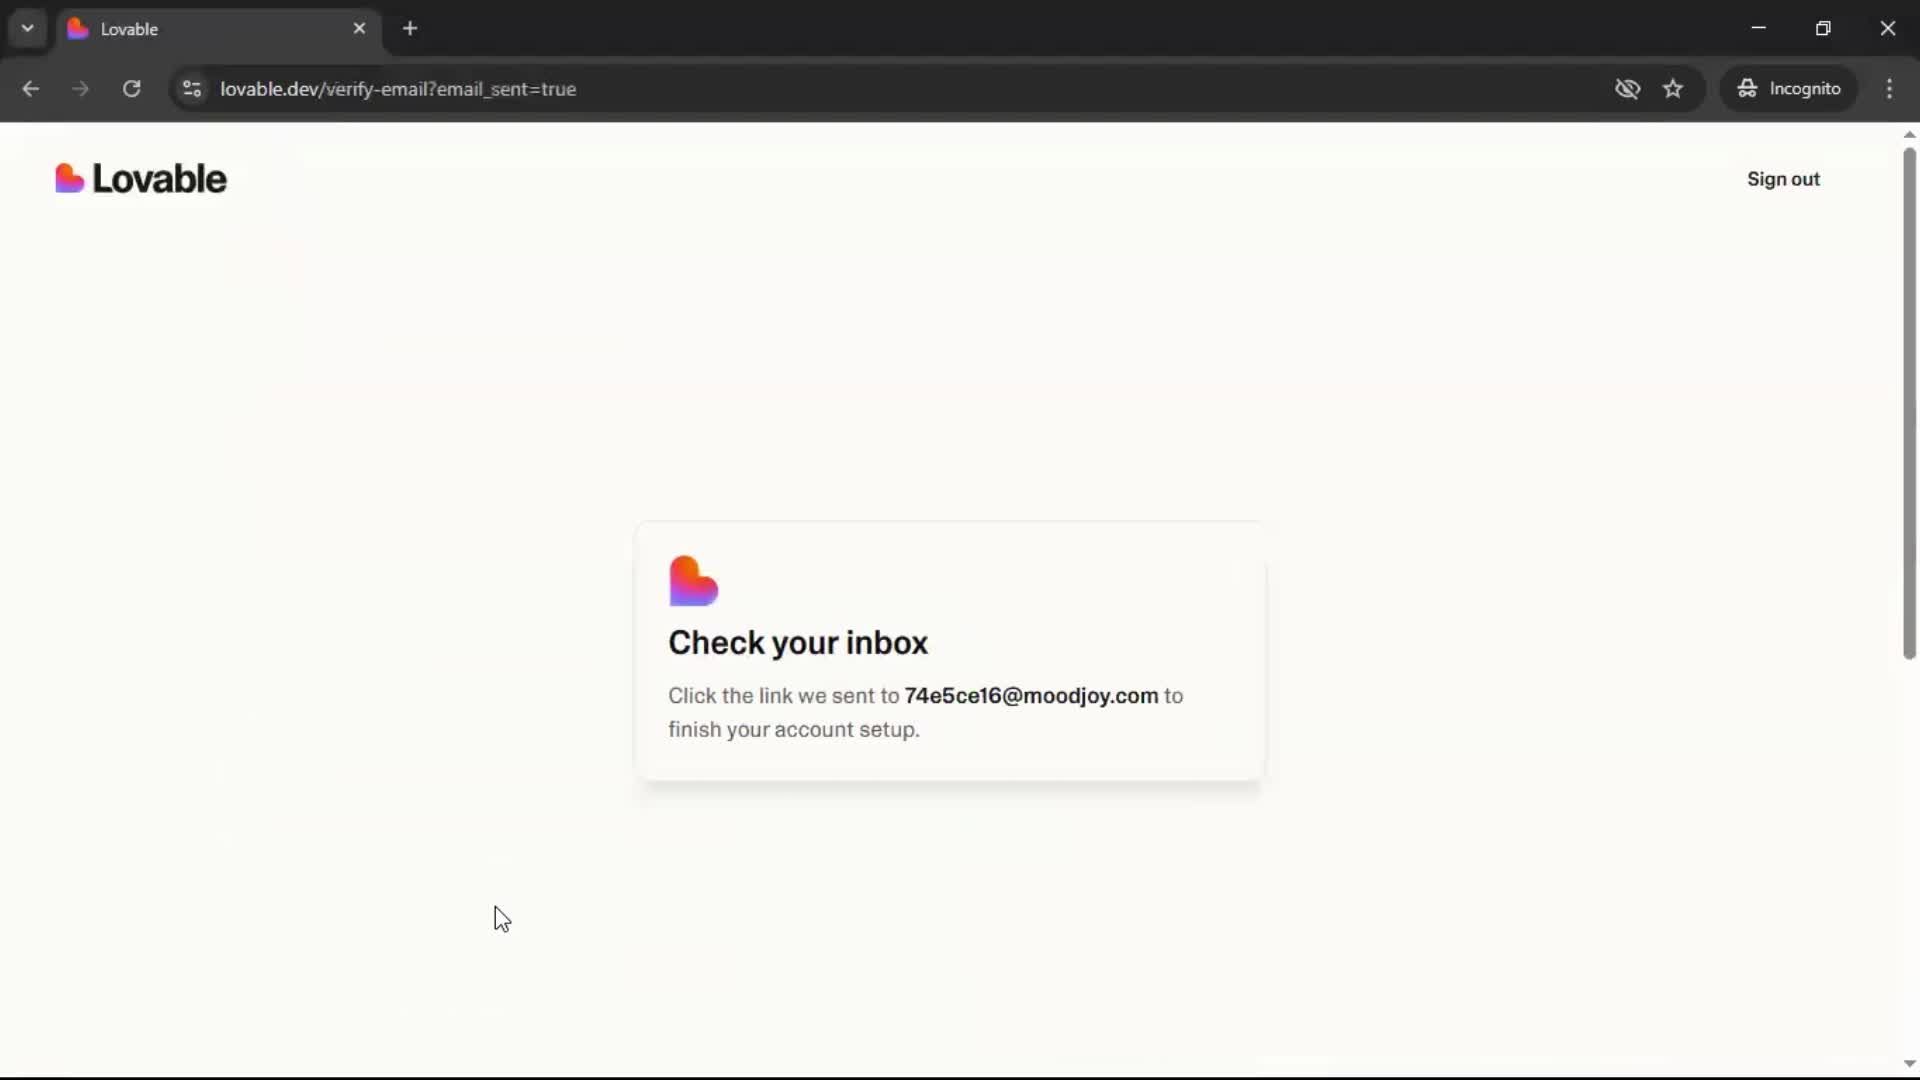The height and width of the screenshot is (1080, 1920).
Task: Click the Check your inbox heading
Action: (798, 643)
